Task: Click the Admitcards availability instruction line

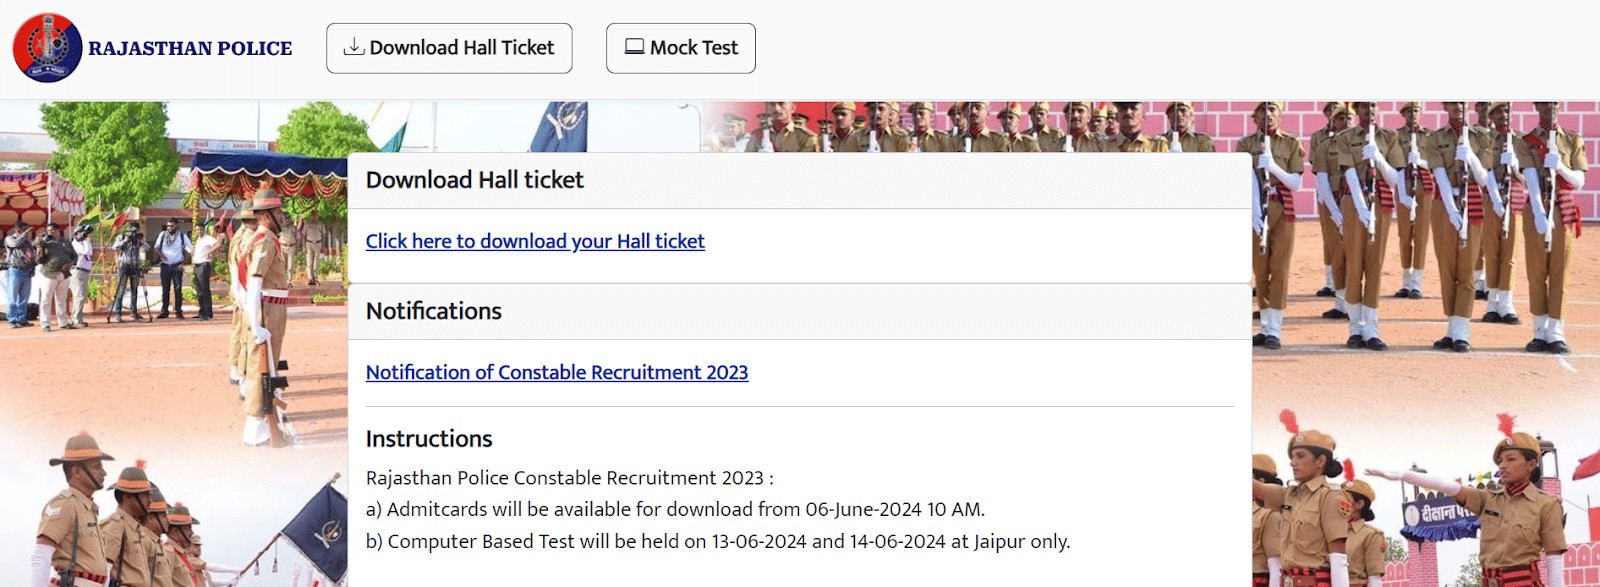Action: [x=676, y=509]
